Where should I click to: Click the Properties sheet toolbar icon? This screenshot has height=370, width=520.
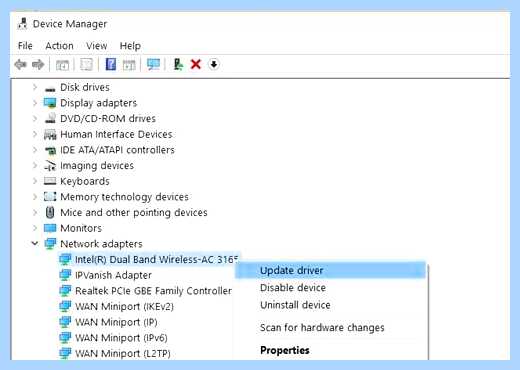87,64
